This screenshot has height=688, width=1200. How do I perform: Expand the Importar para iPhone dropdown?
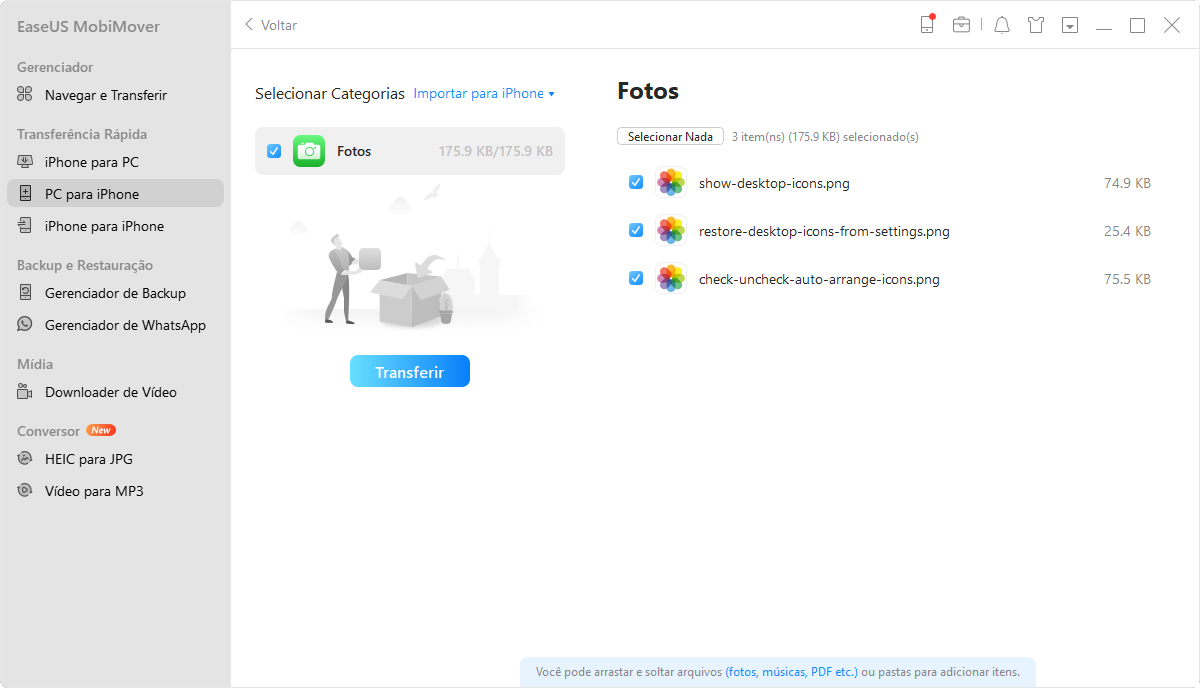[484, 94]
